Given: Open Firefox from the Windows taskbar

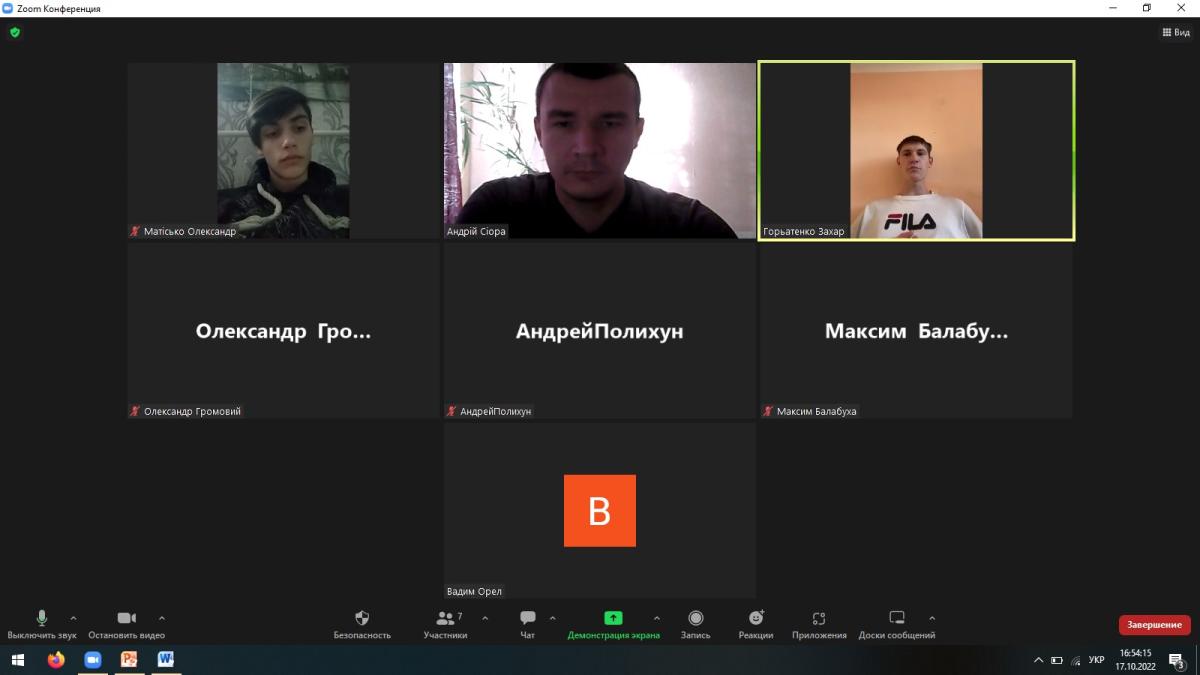Looking at the screenshot, I should [x=56, y=660].
